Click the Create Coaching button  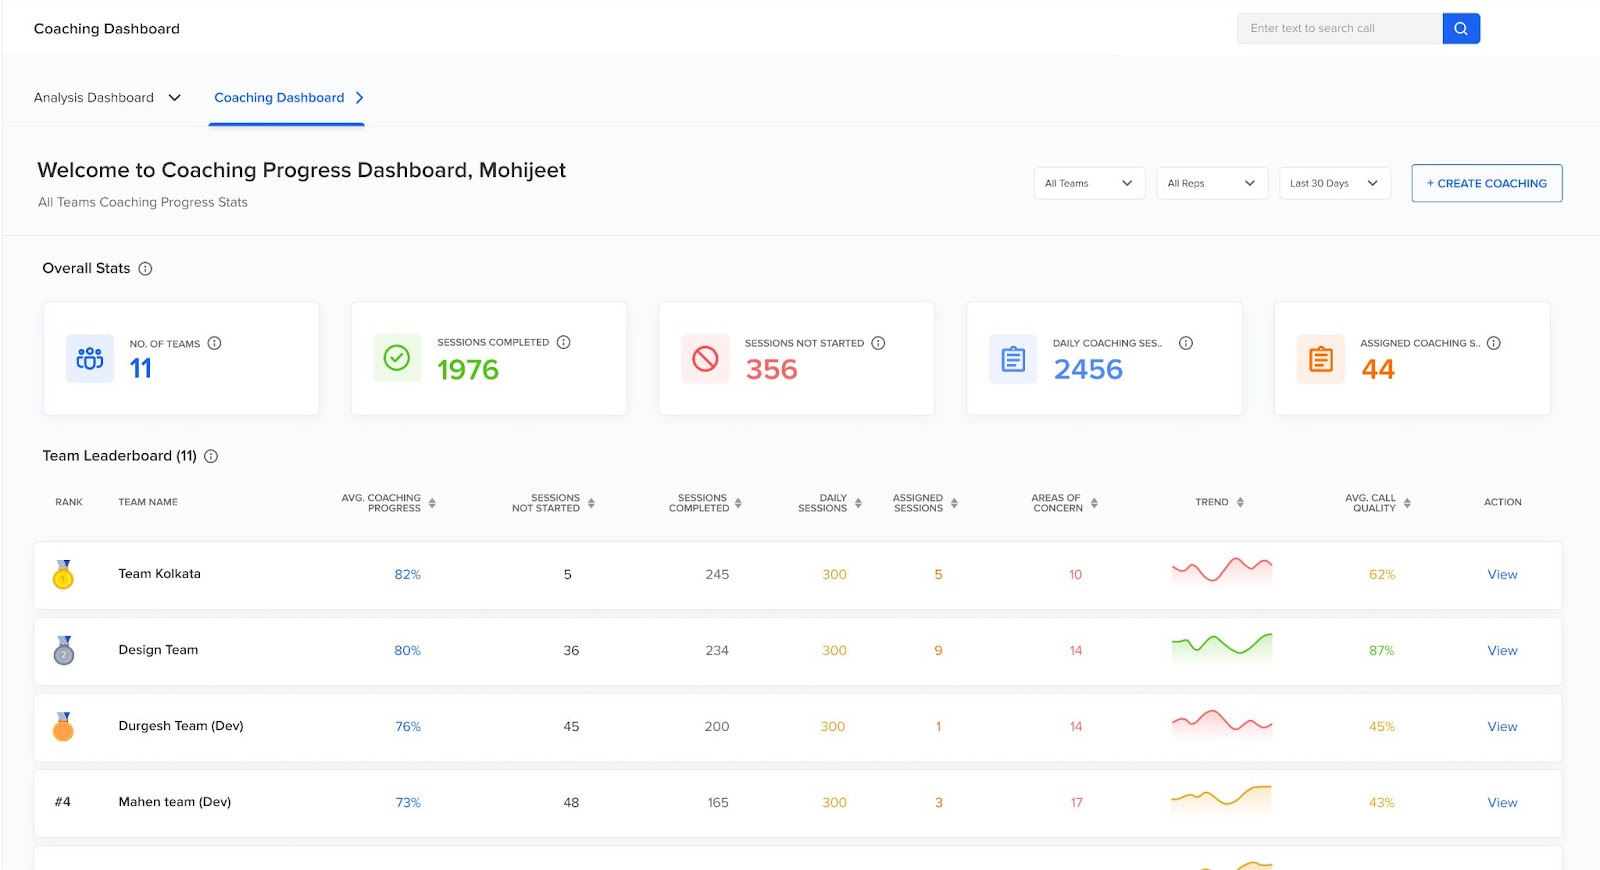(1487, 183)
